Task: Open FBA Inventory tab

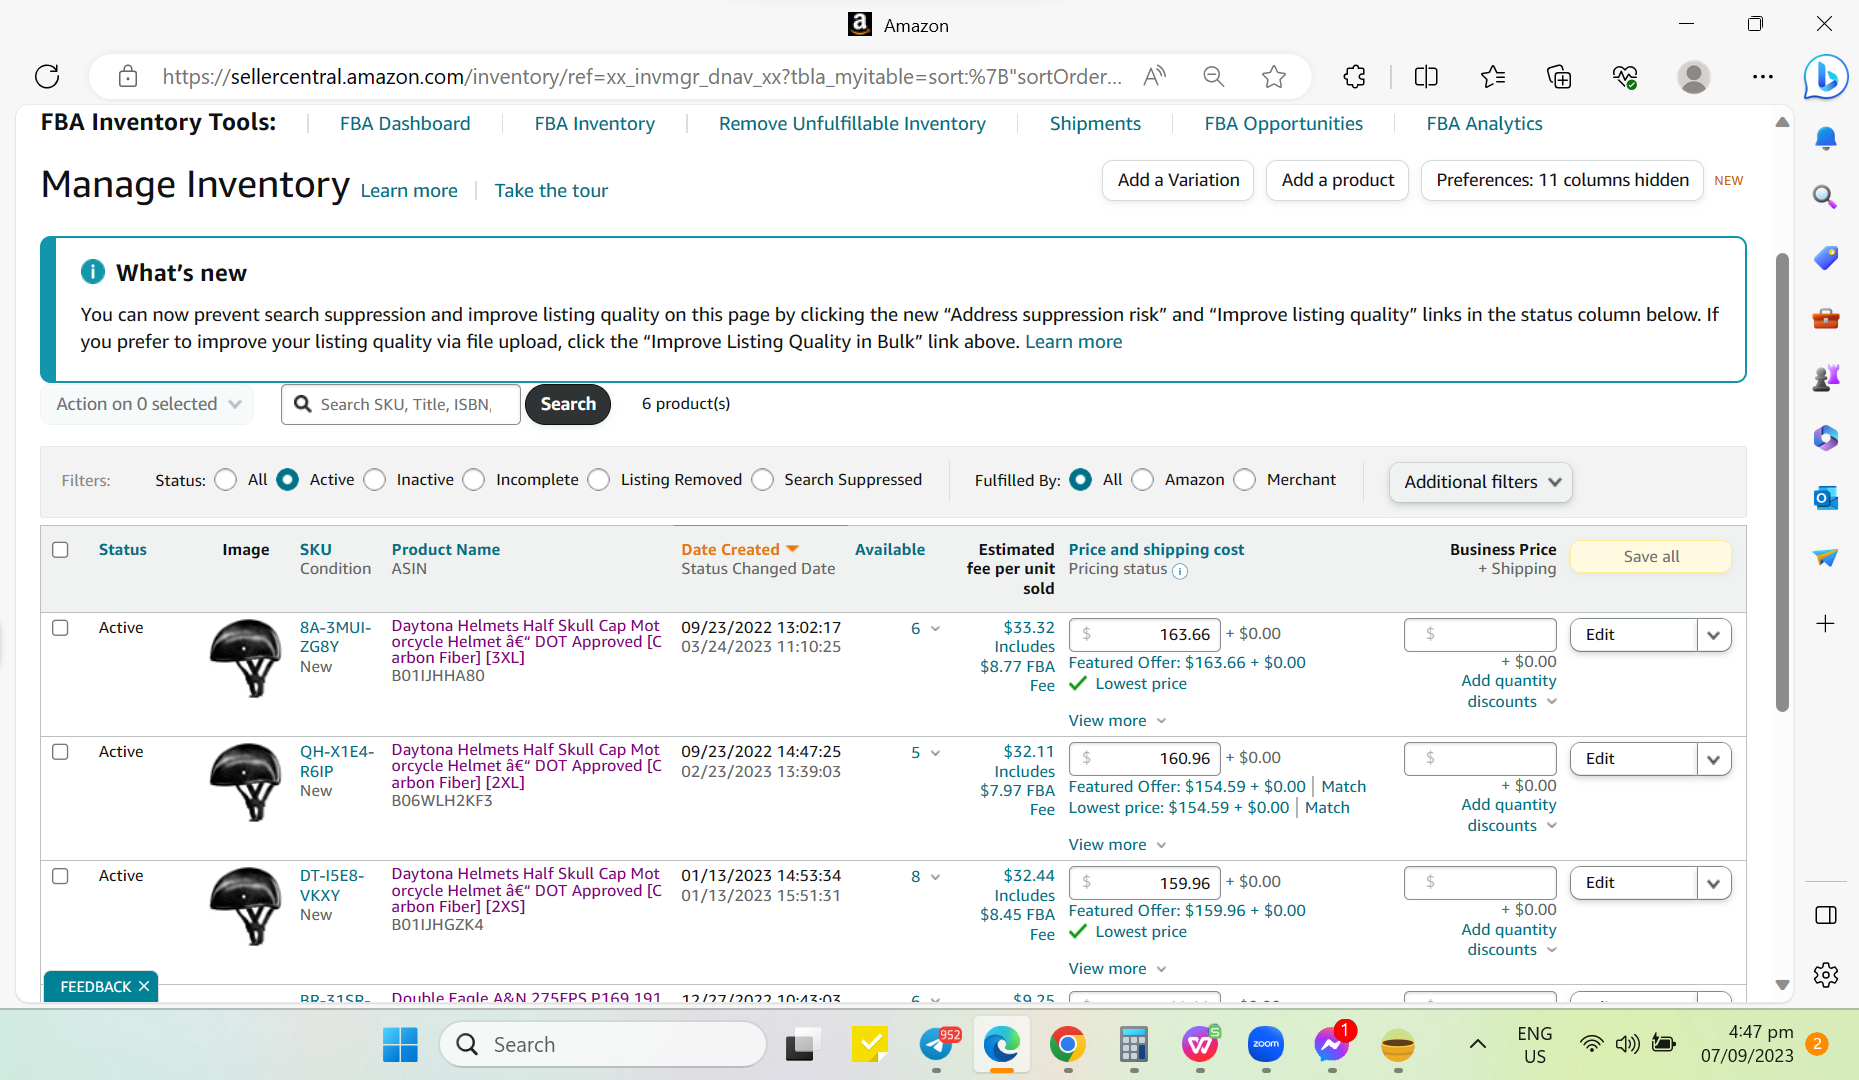Action: click(x=595, y=123)
